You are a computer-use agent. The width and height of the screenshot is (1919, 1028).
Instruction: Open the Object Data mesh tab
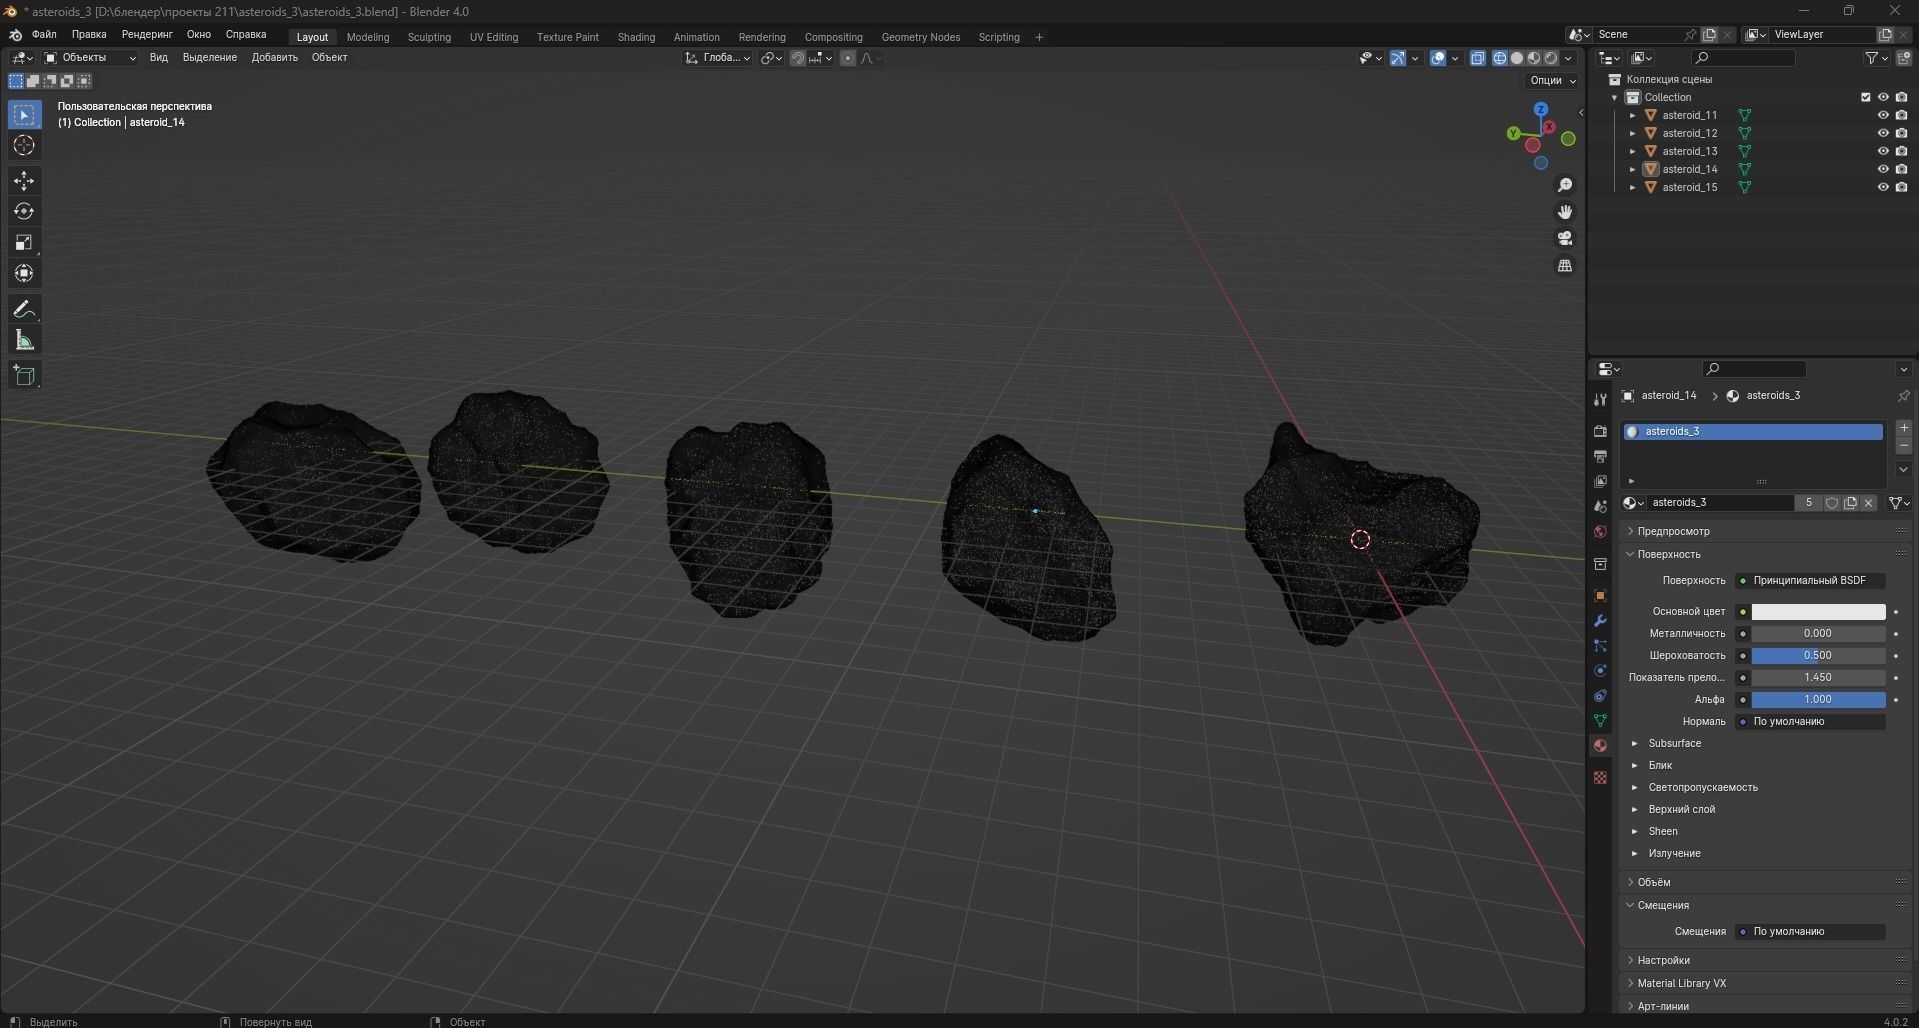[1600, 721]
